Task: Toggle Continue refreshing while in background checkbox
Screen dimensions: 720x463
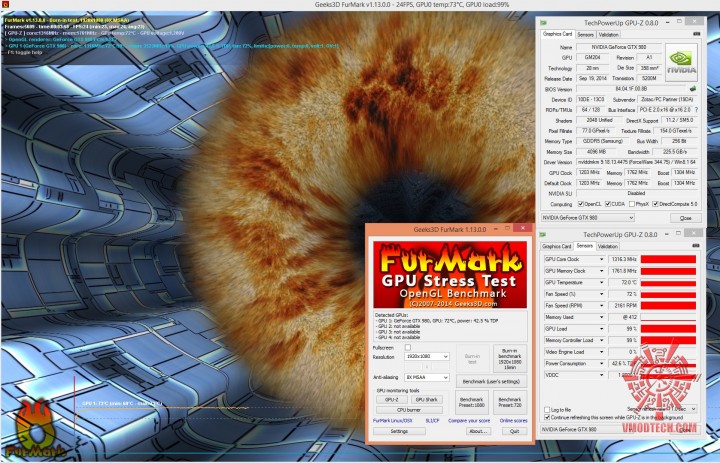Action: point(547,418)
